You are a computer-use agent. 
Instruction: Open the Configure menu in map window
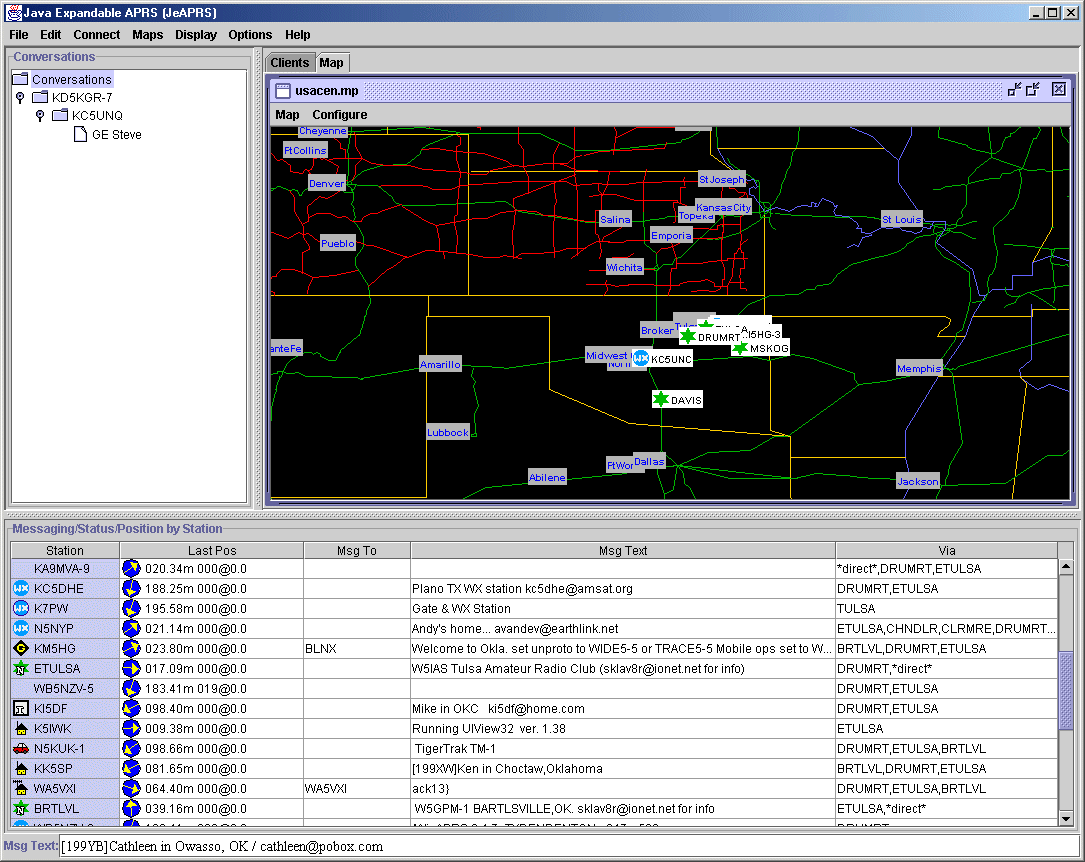[x=339, y=115]
